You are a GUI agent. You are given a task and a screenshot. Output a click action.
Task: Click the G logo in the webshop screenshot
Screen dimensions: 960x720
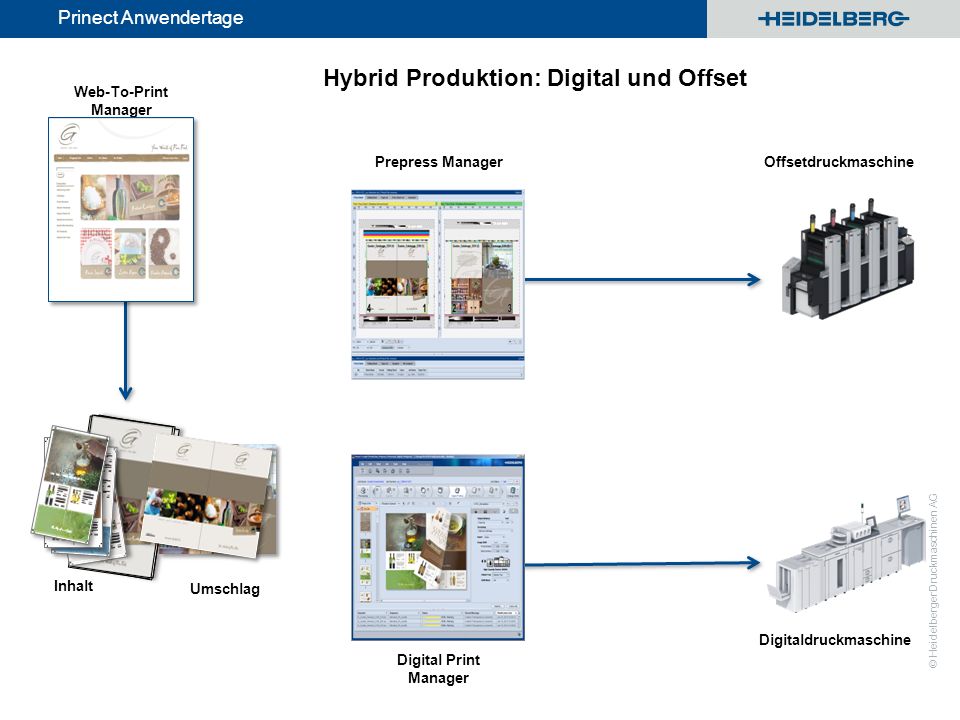[69, 135]
